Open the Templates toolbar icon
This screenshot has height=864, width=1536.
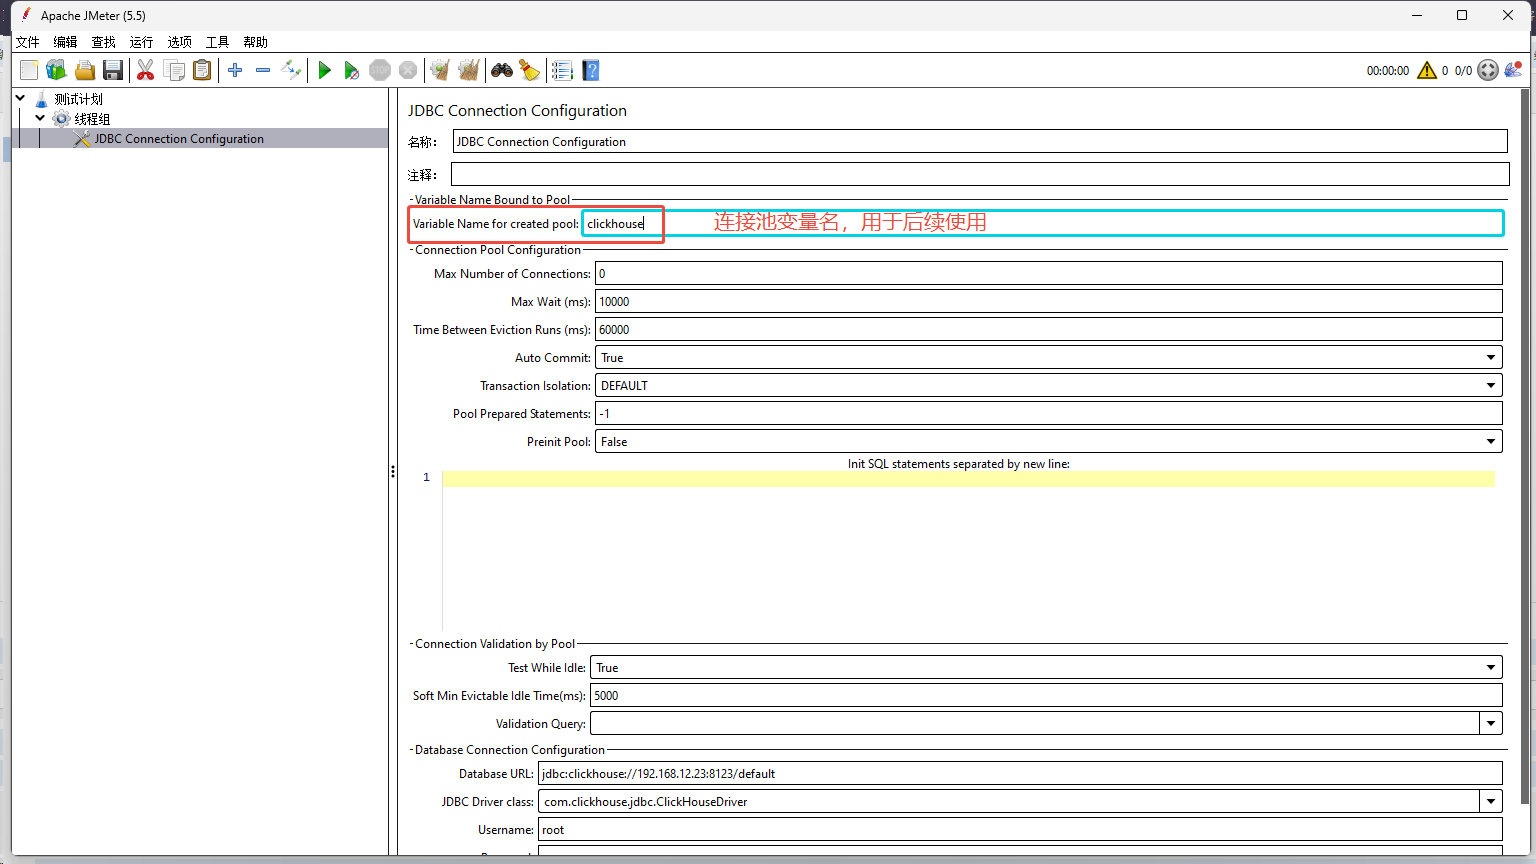pyautogui.click(x=56, y=70)
